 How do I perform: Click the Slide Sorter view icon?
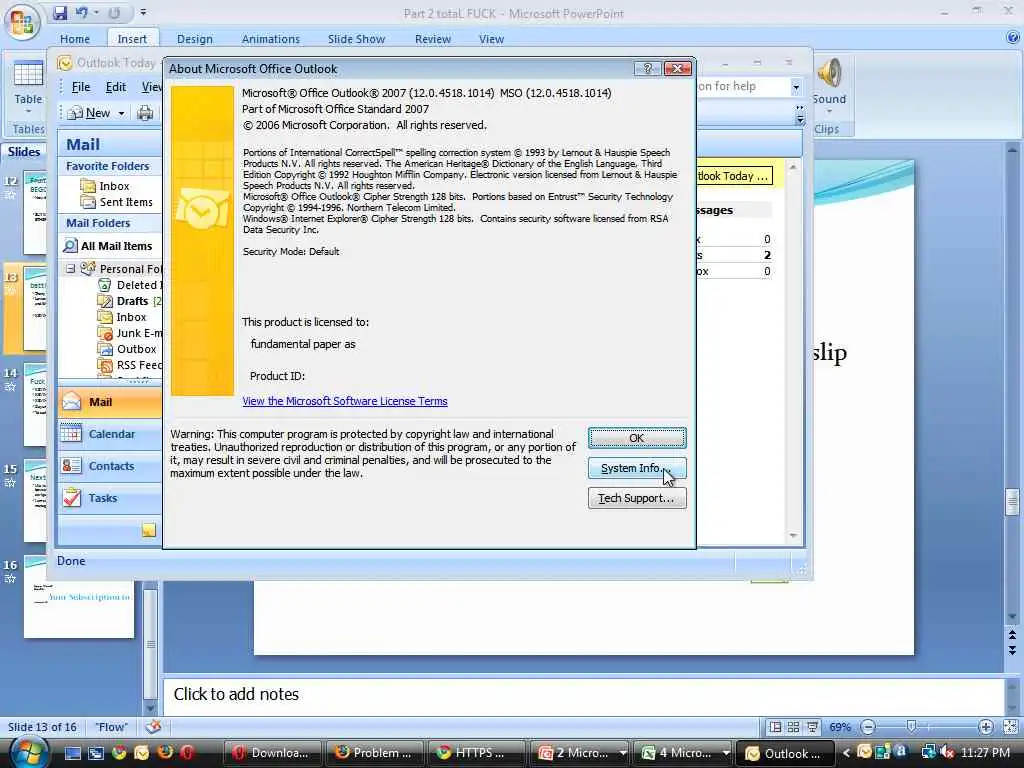793,727
